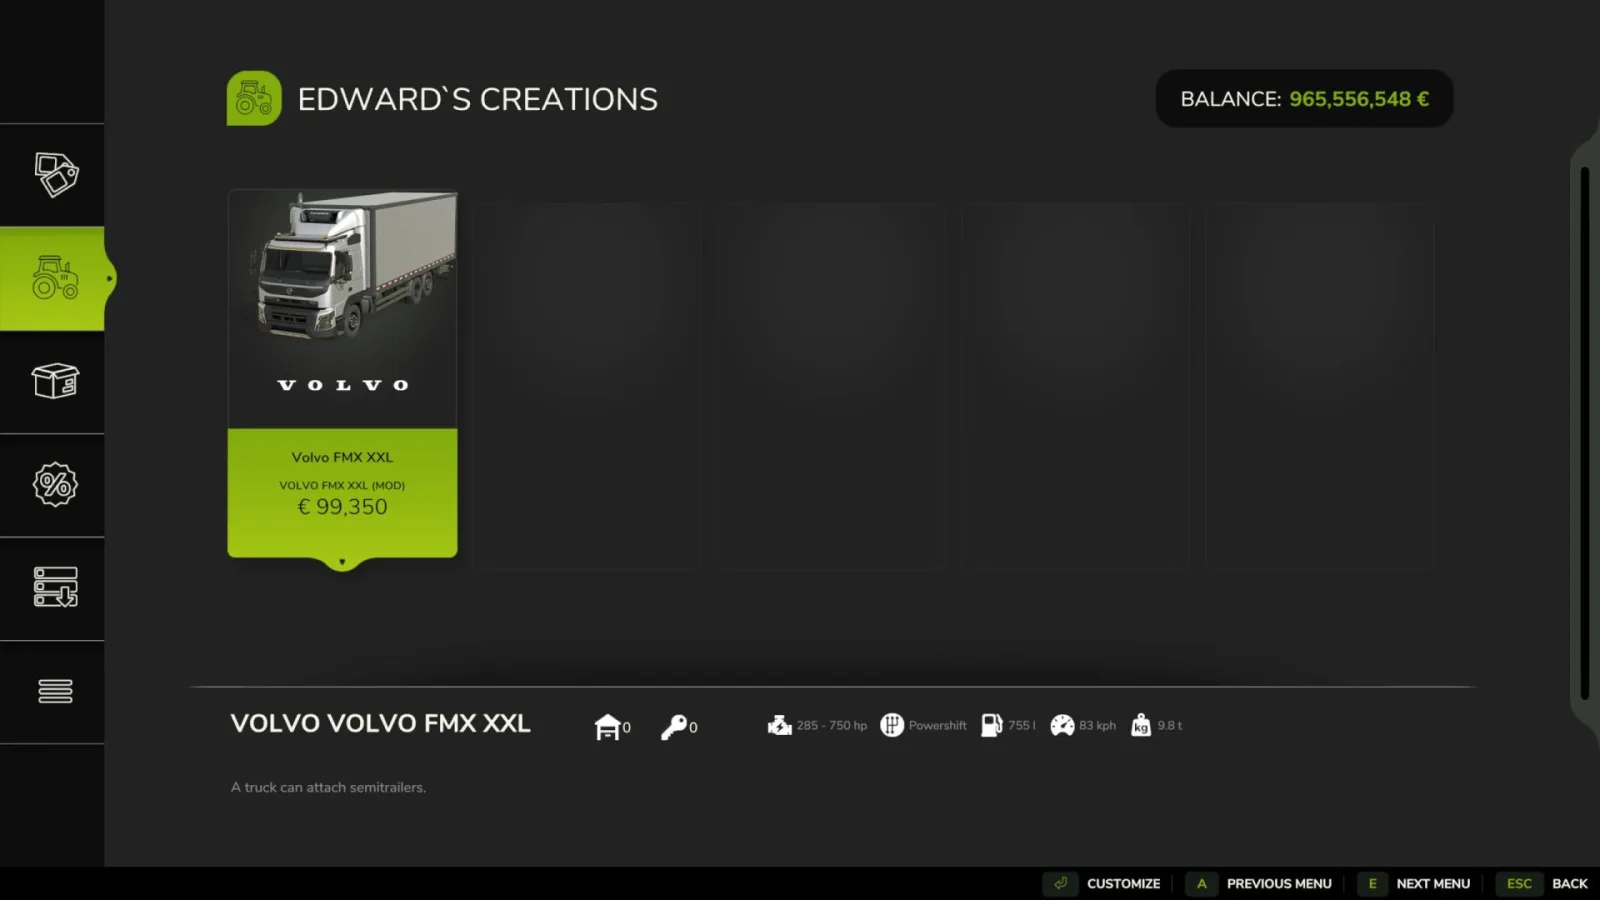
Task: Click the owned garage icon showing 0
Action: [607, 727]
